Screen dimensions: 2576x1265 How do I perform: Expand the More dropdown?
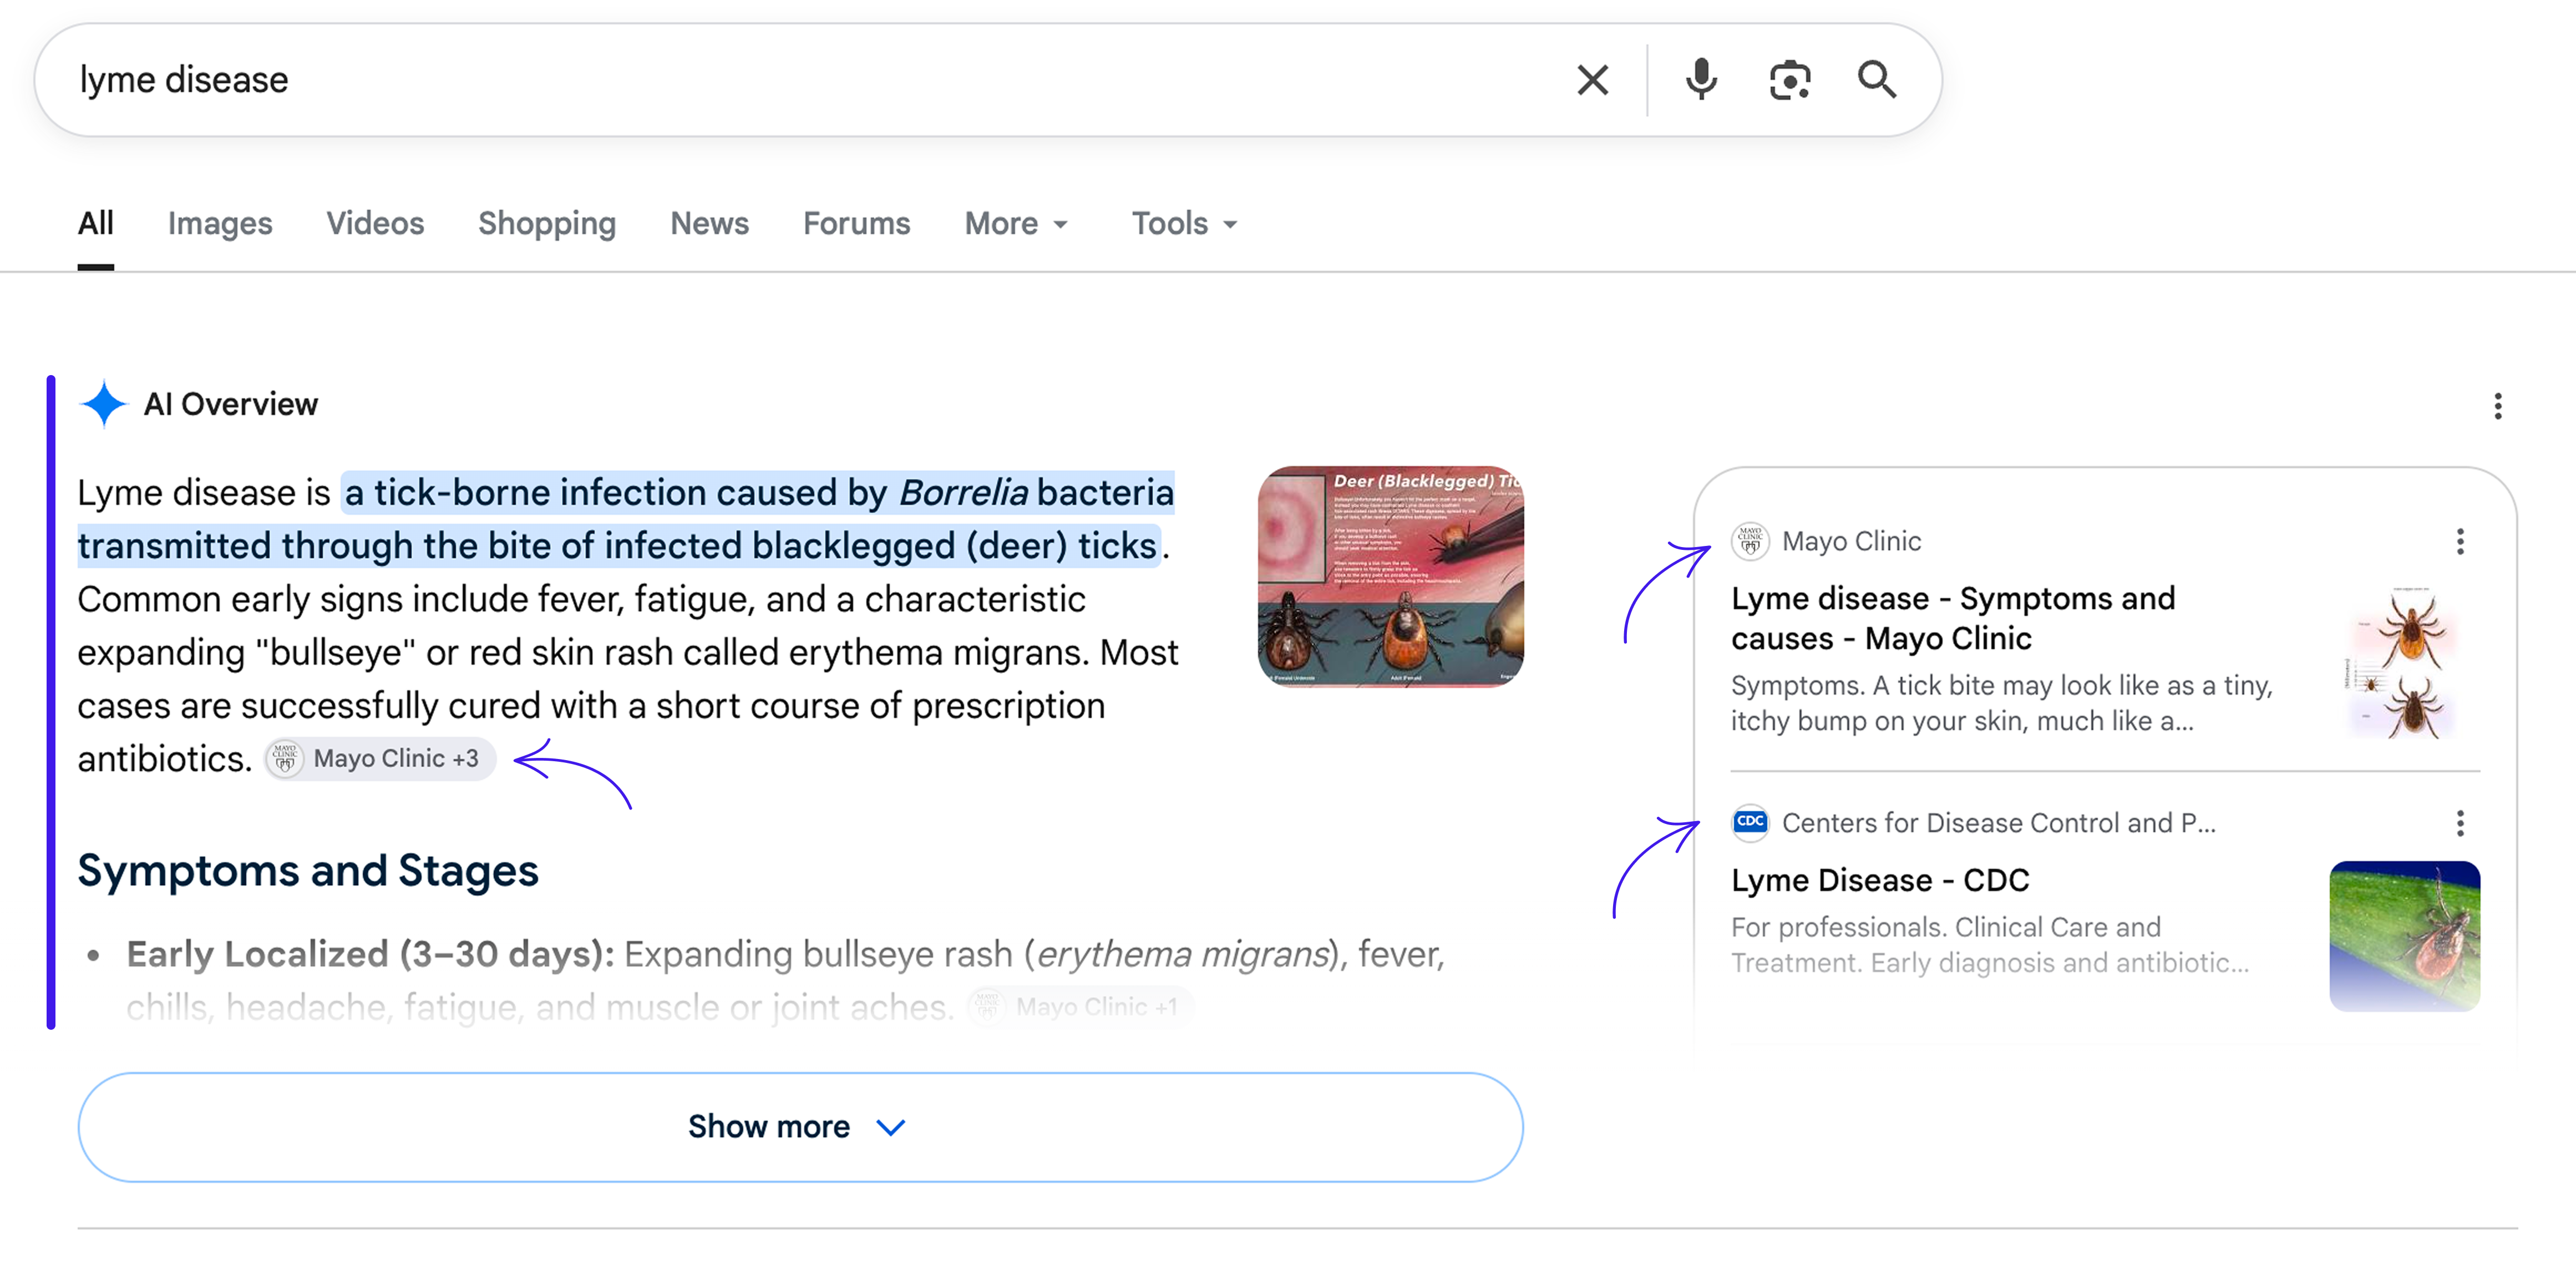point(1016,223)
